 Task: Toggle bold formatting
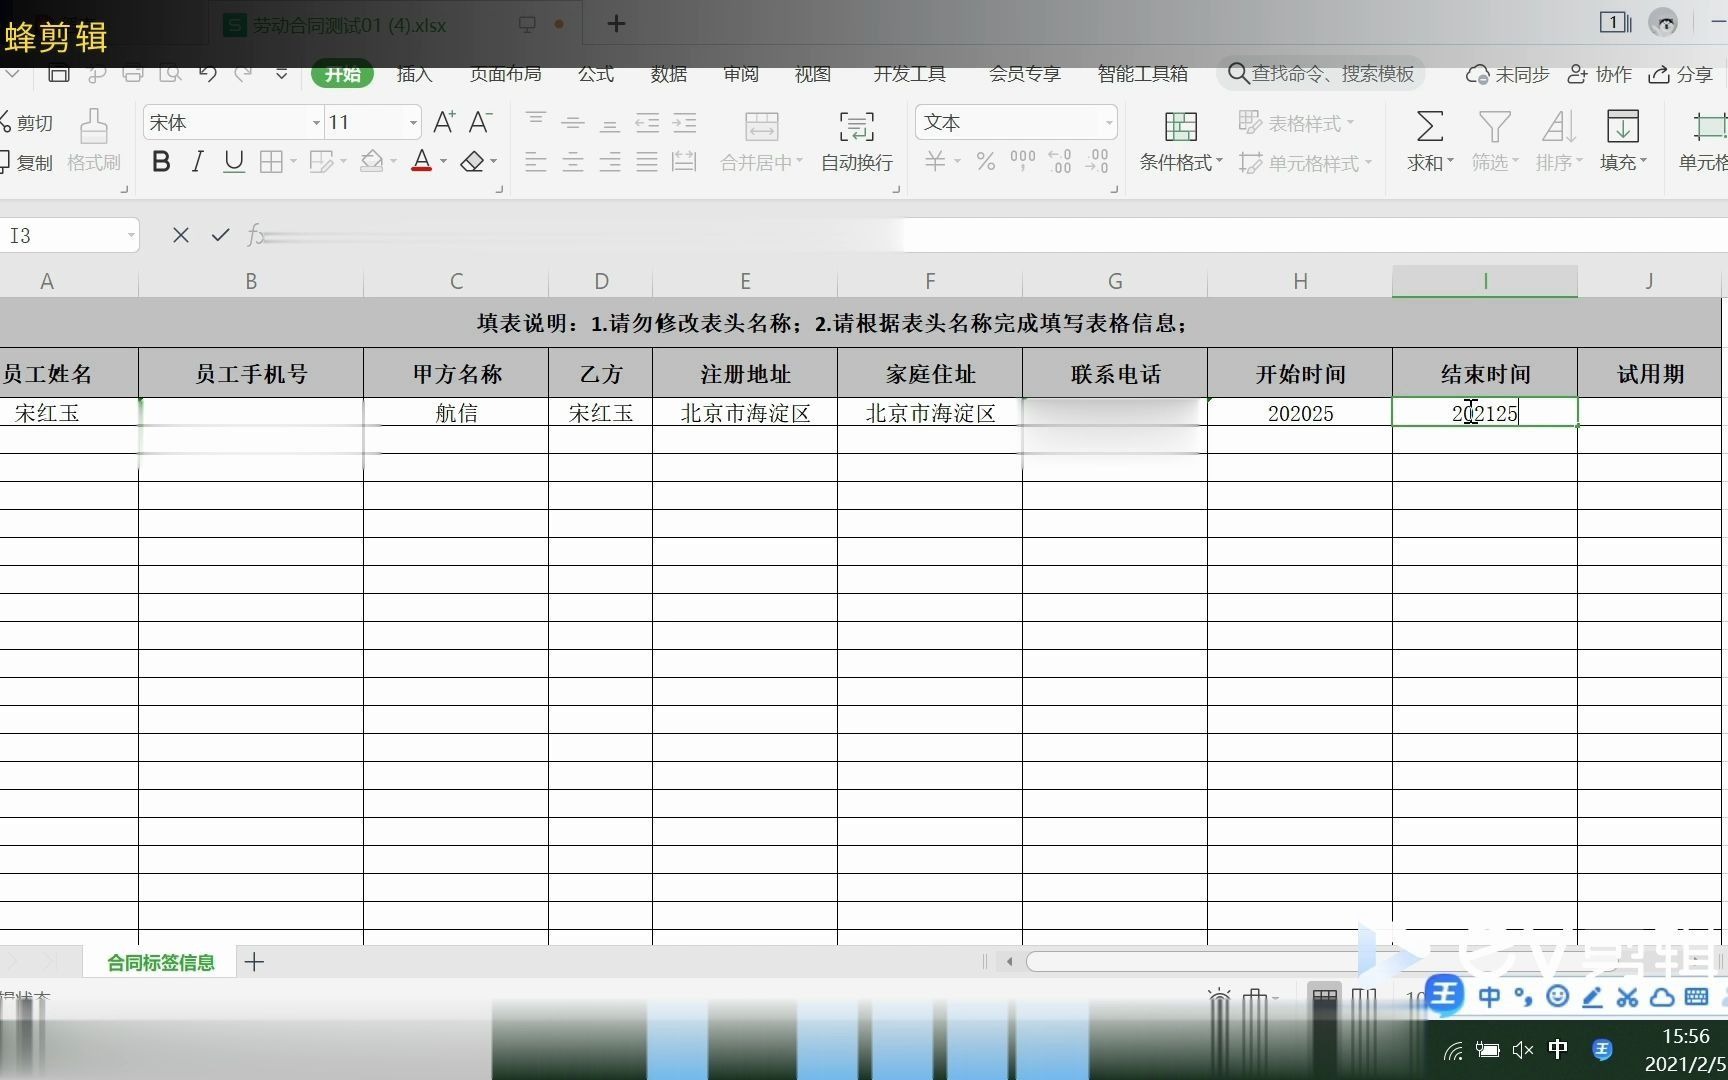(161, 161)
